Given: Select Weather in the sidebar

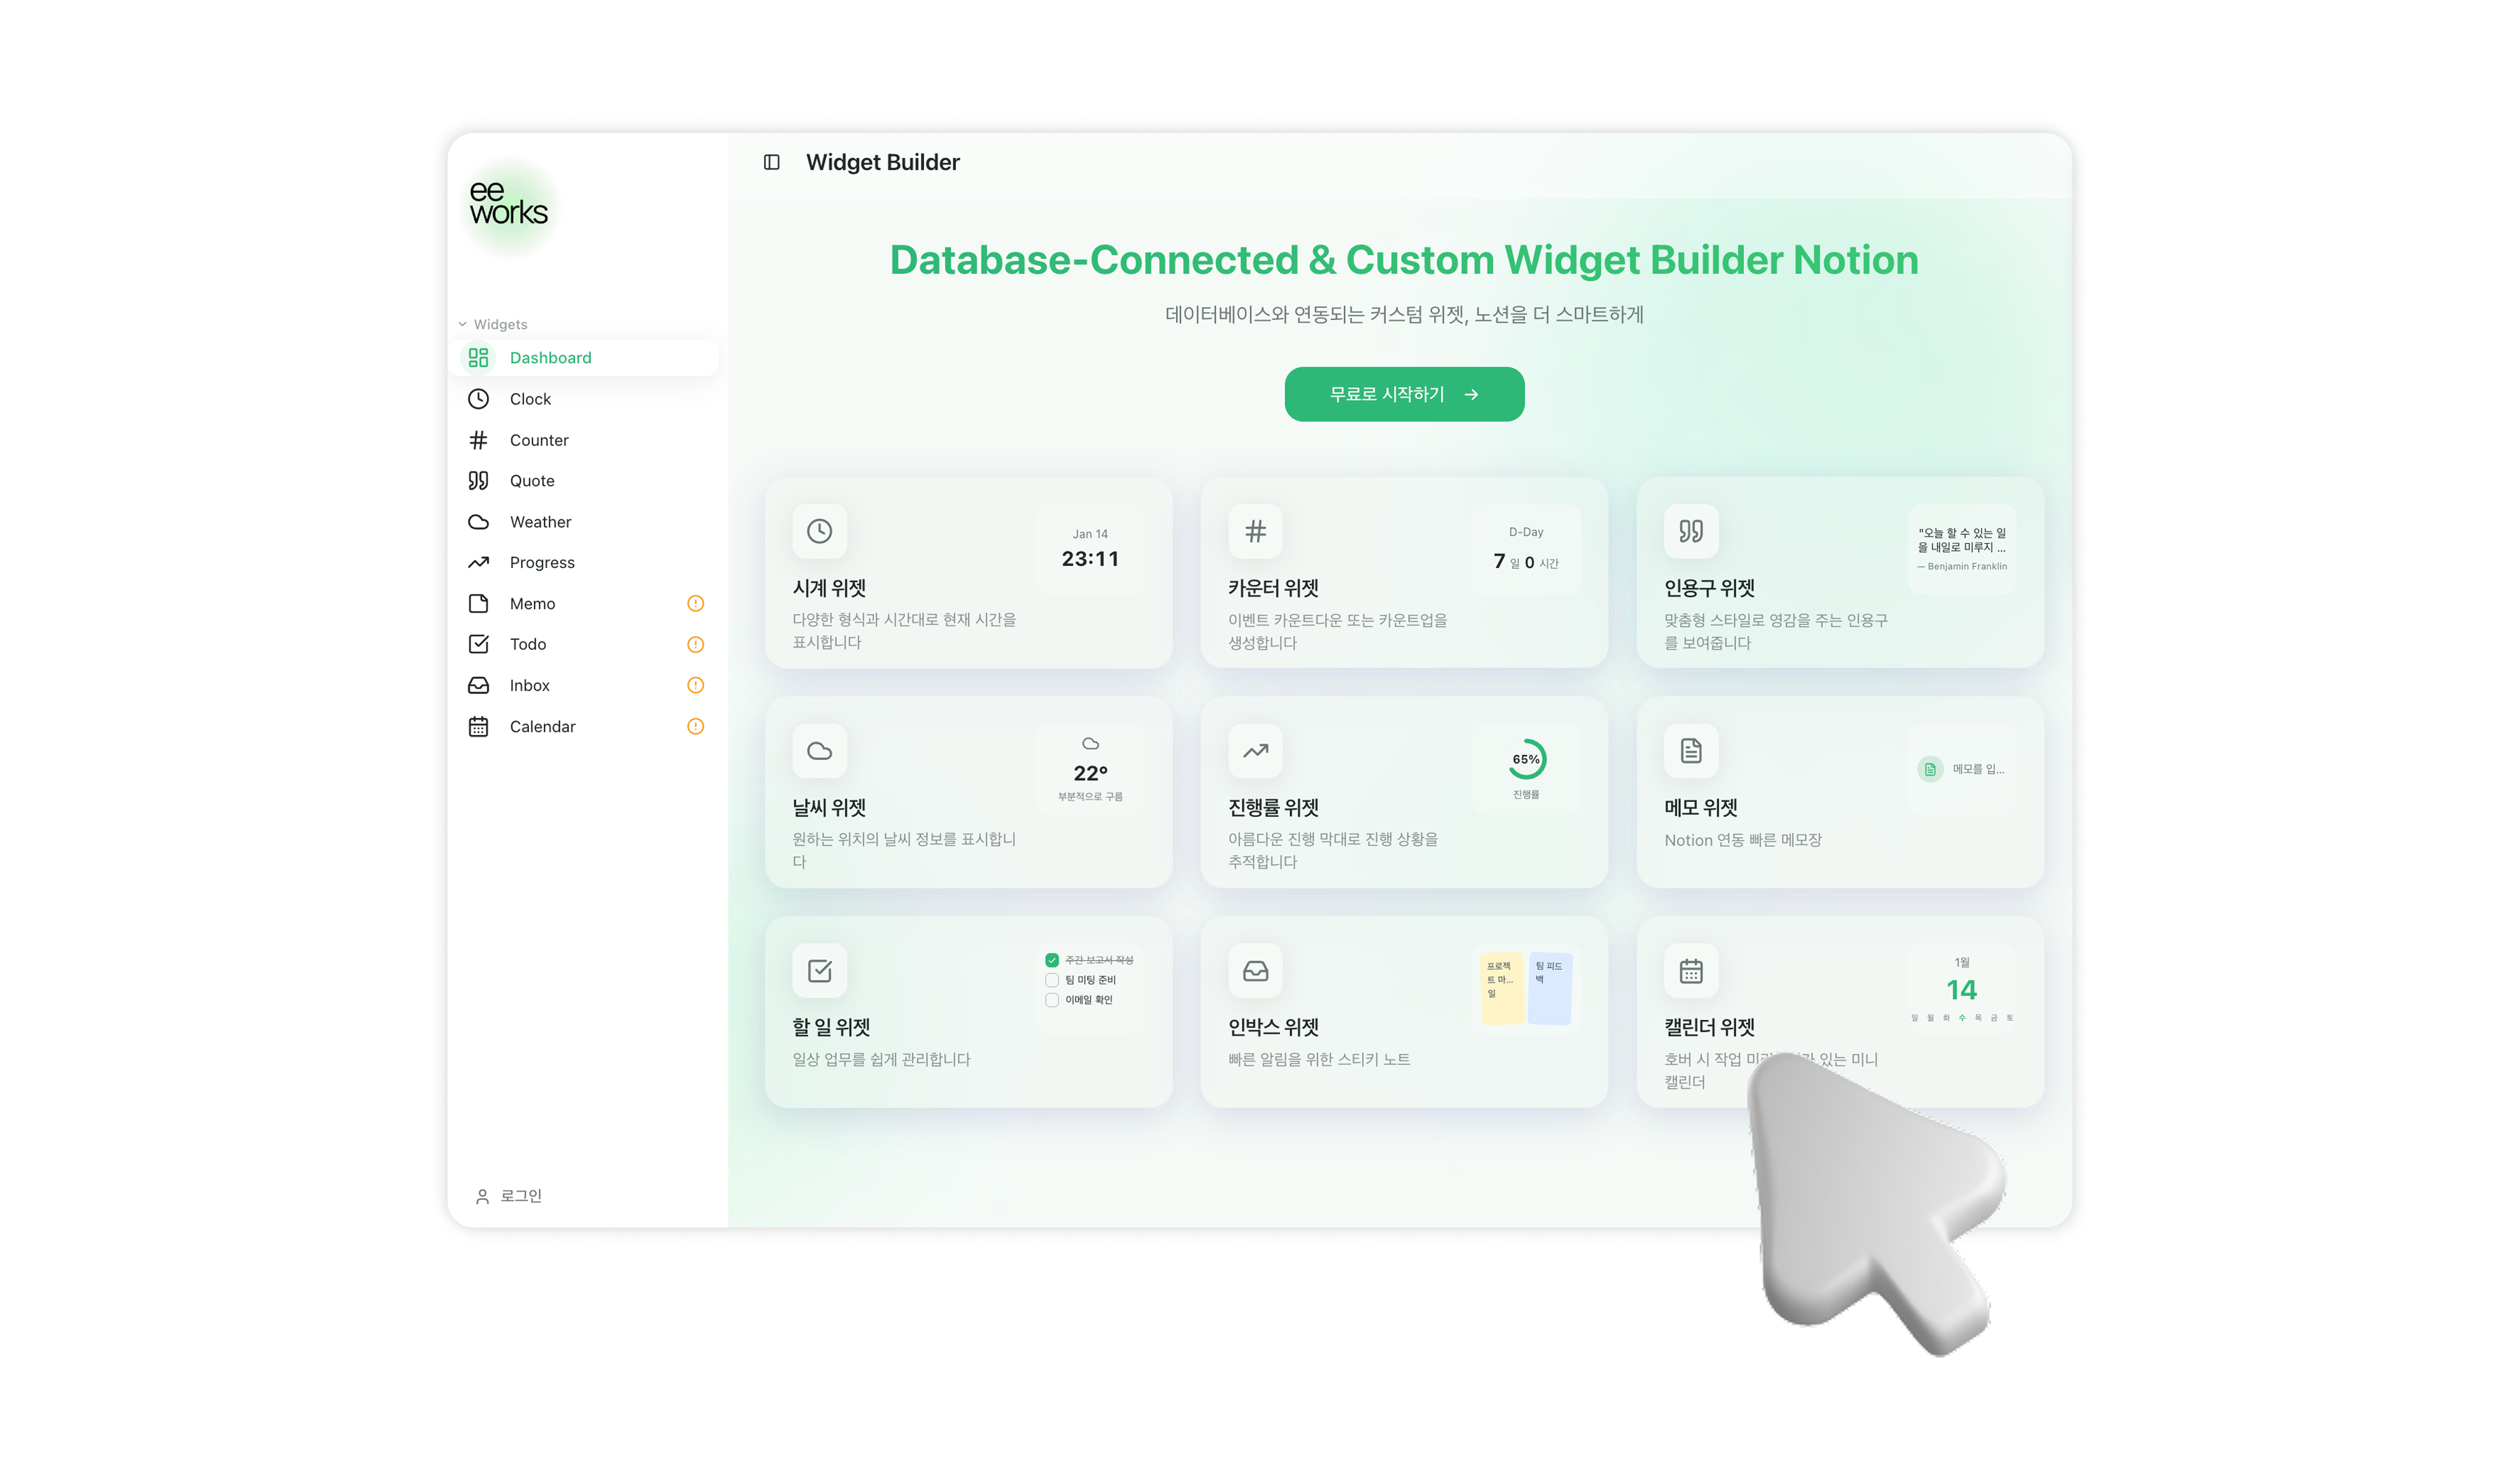Looking at the screenshot, I should click(x=540, y=522).
